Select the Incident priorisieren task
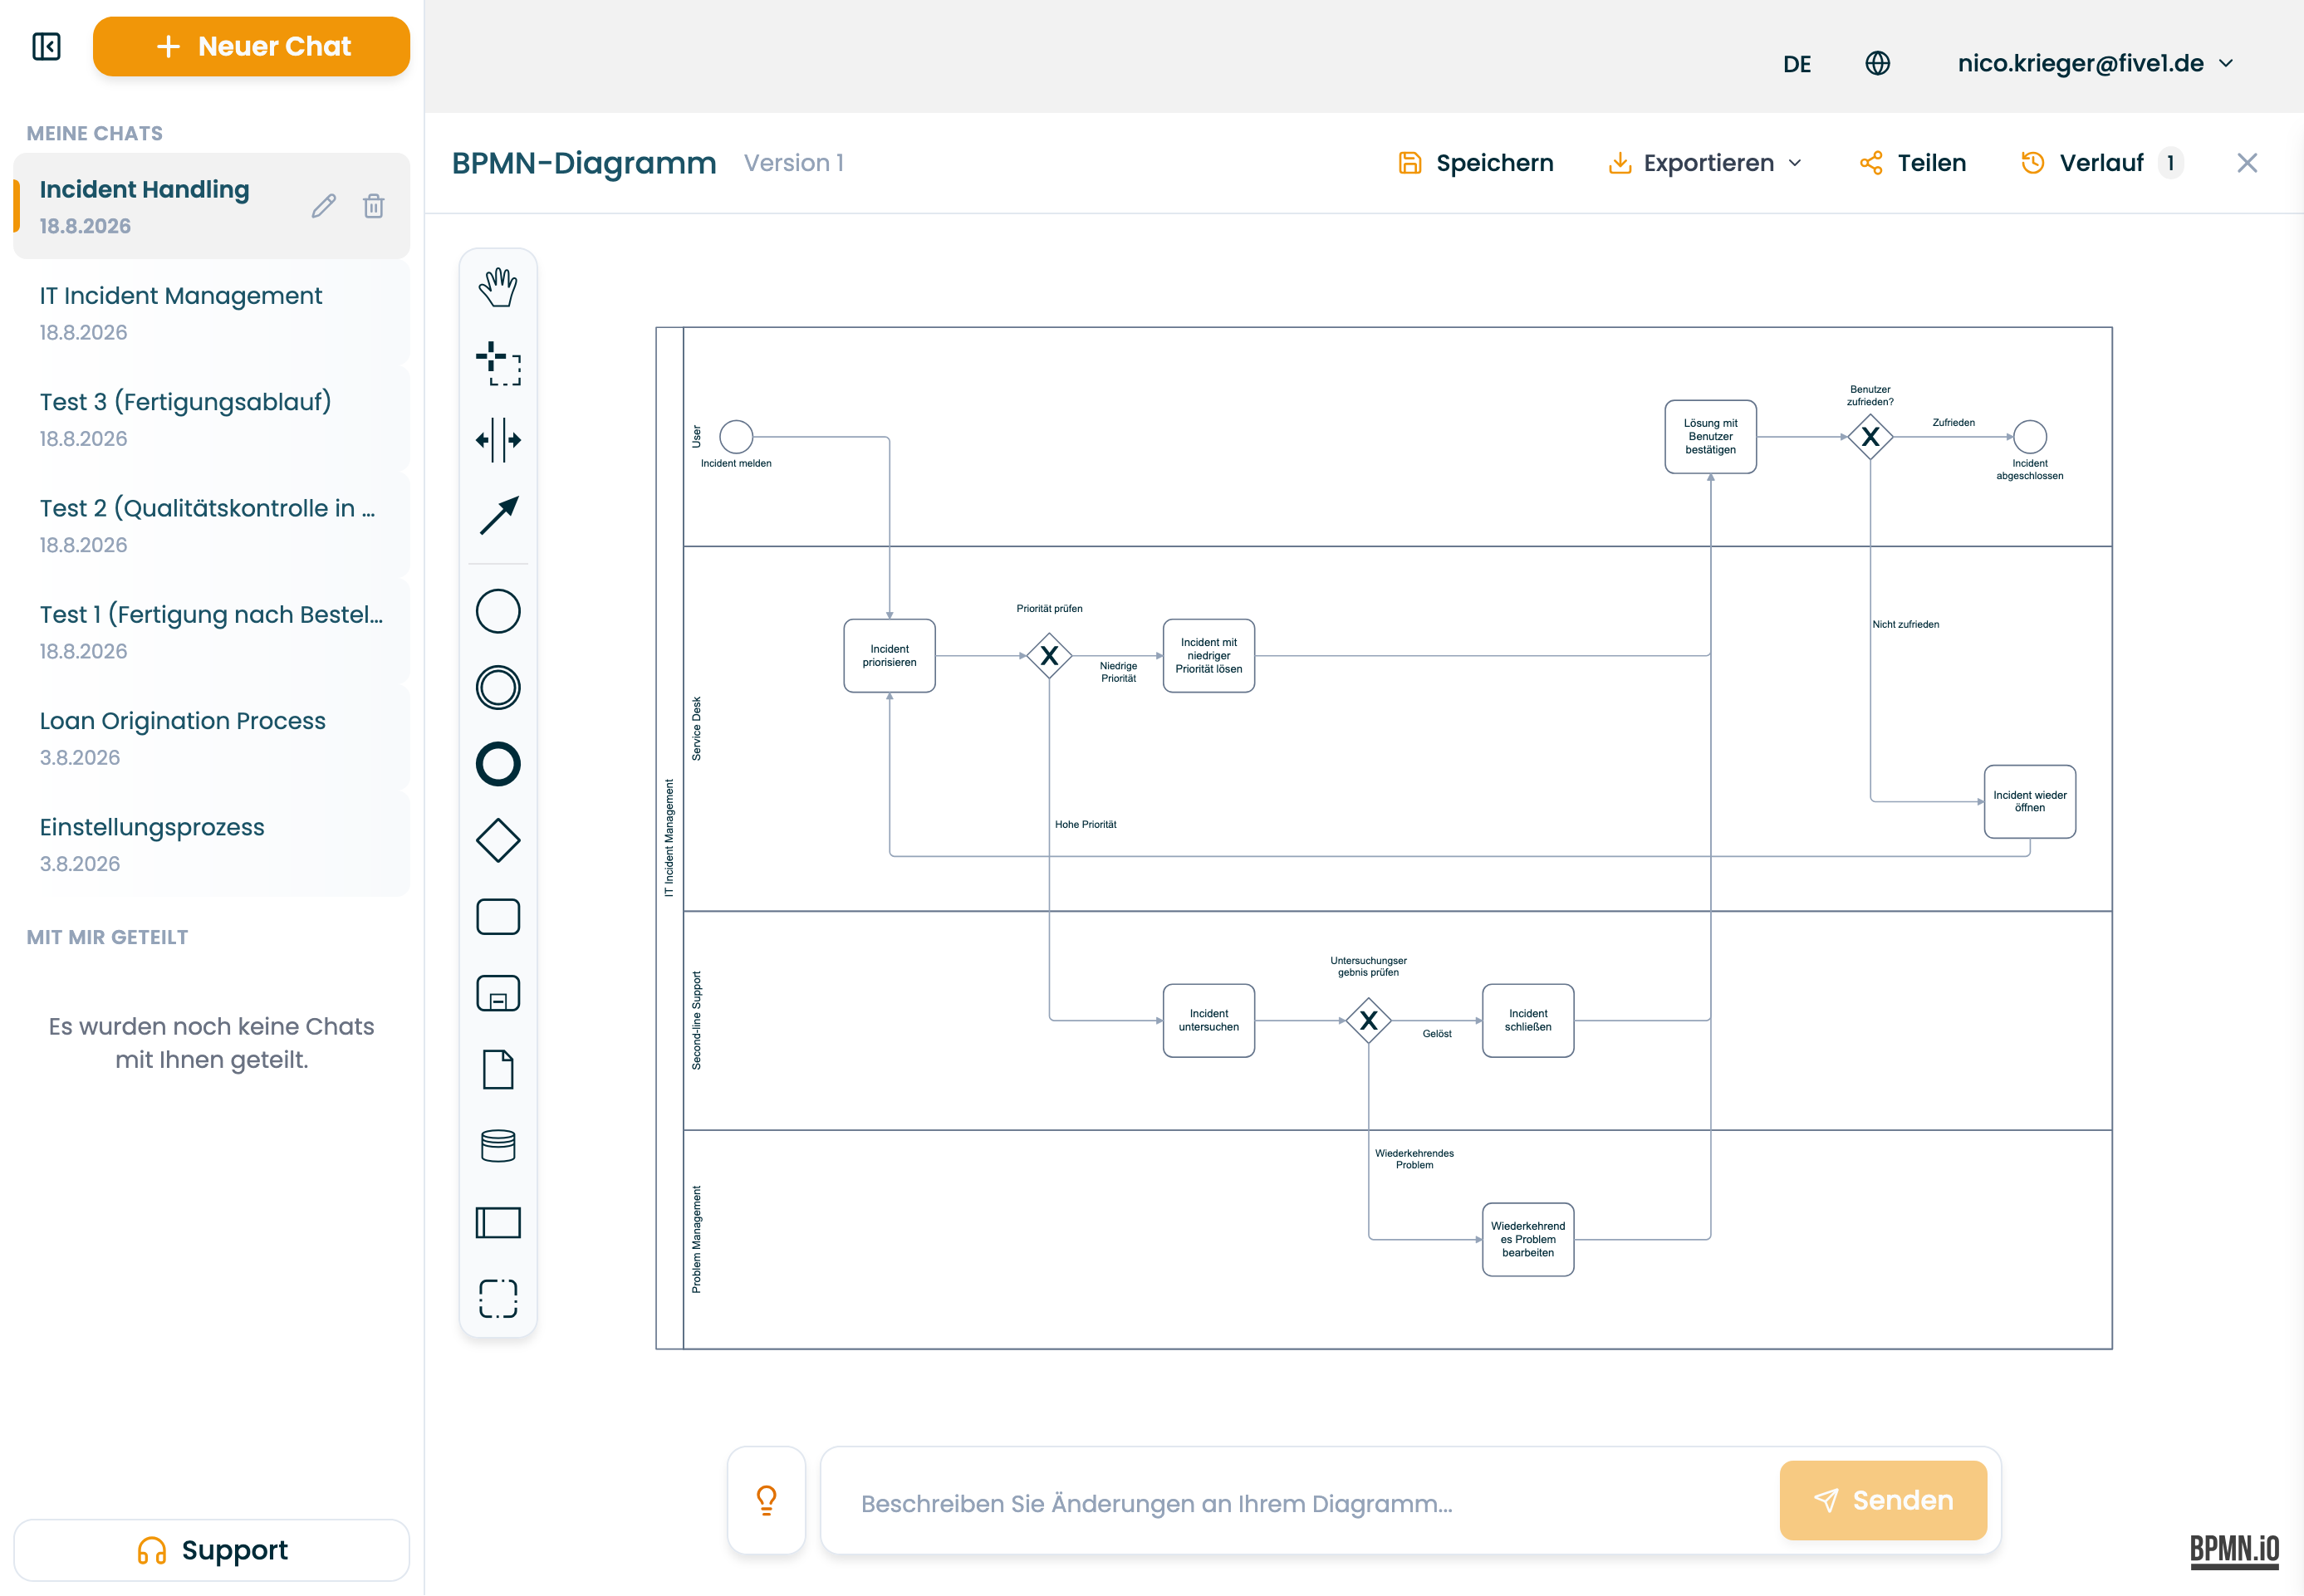 pos(889,656)
